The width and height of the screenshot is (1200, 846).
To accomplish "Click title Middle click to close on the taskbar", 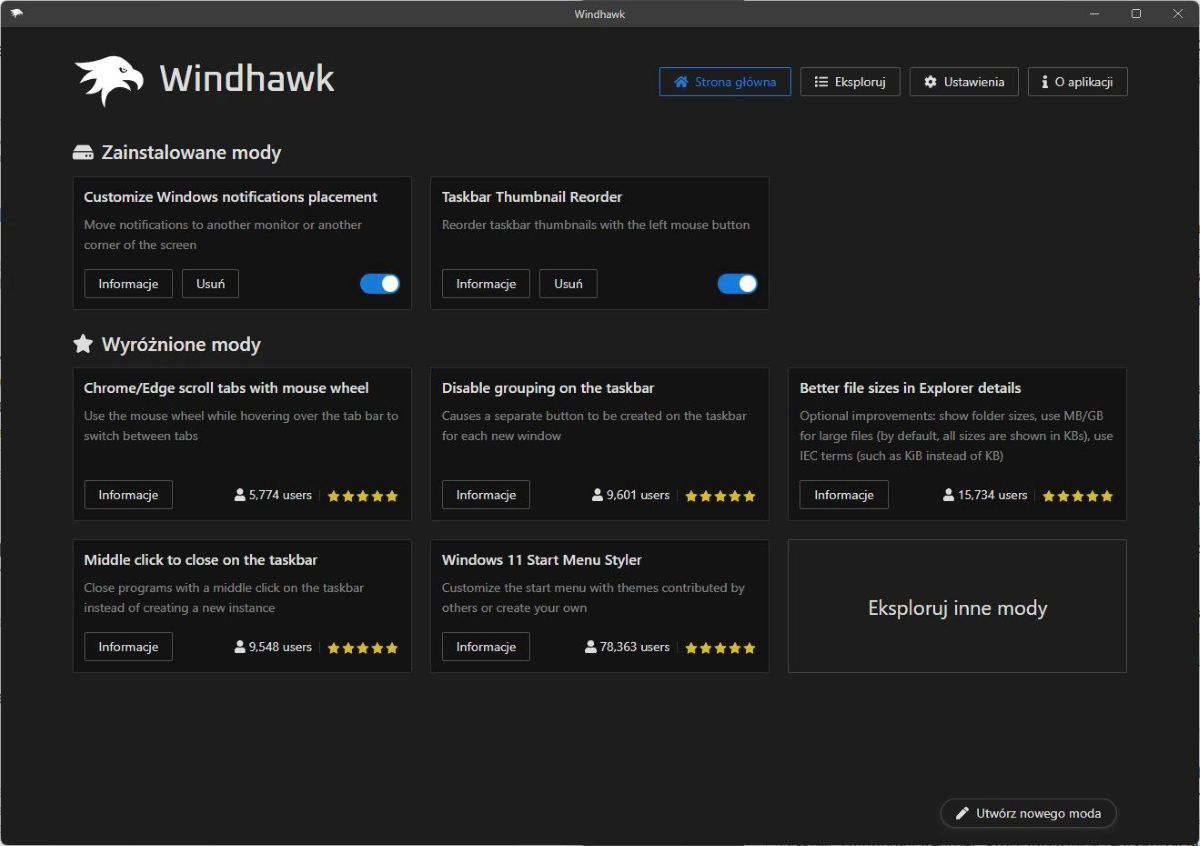I will (x=201, y=560).
